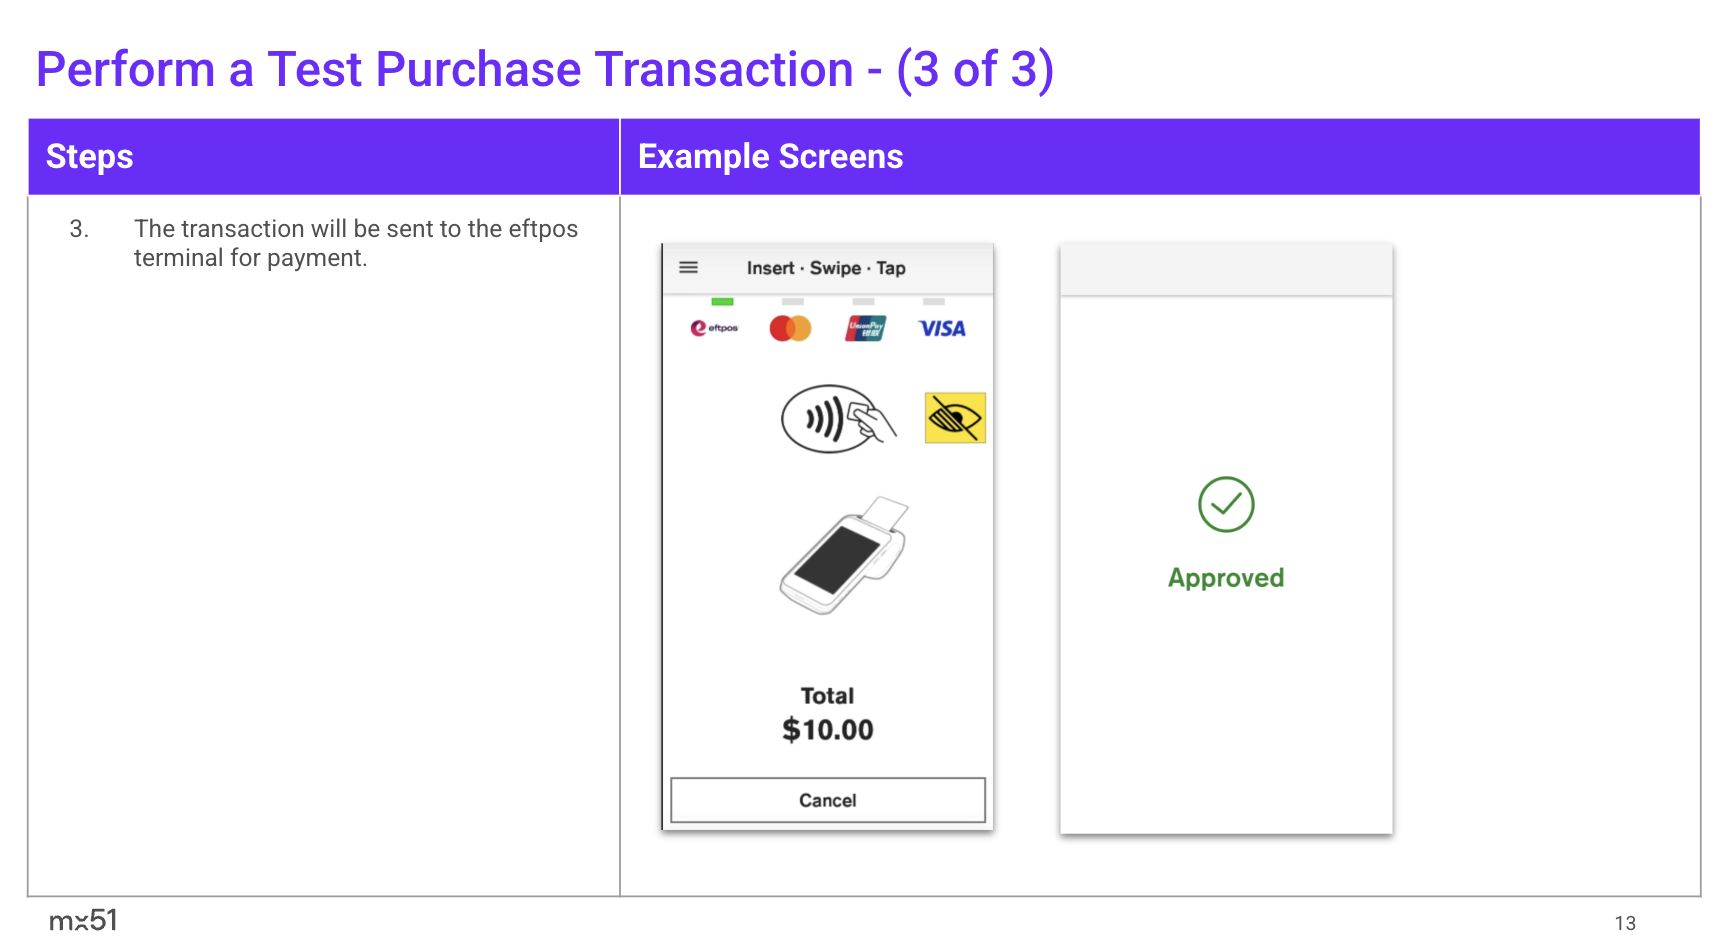Viewport: 1718px width, 944px height.
Task: Select the Example Screens column header
Action: (x=770, y=157)
